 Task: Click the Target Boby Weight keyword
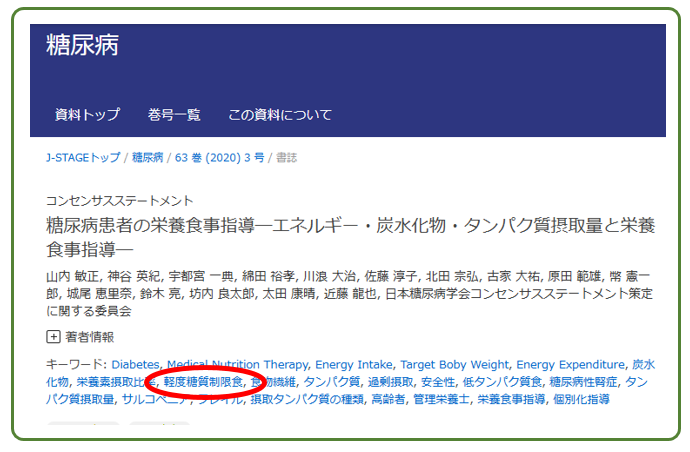454,364
